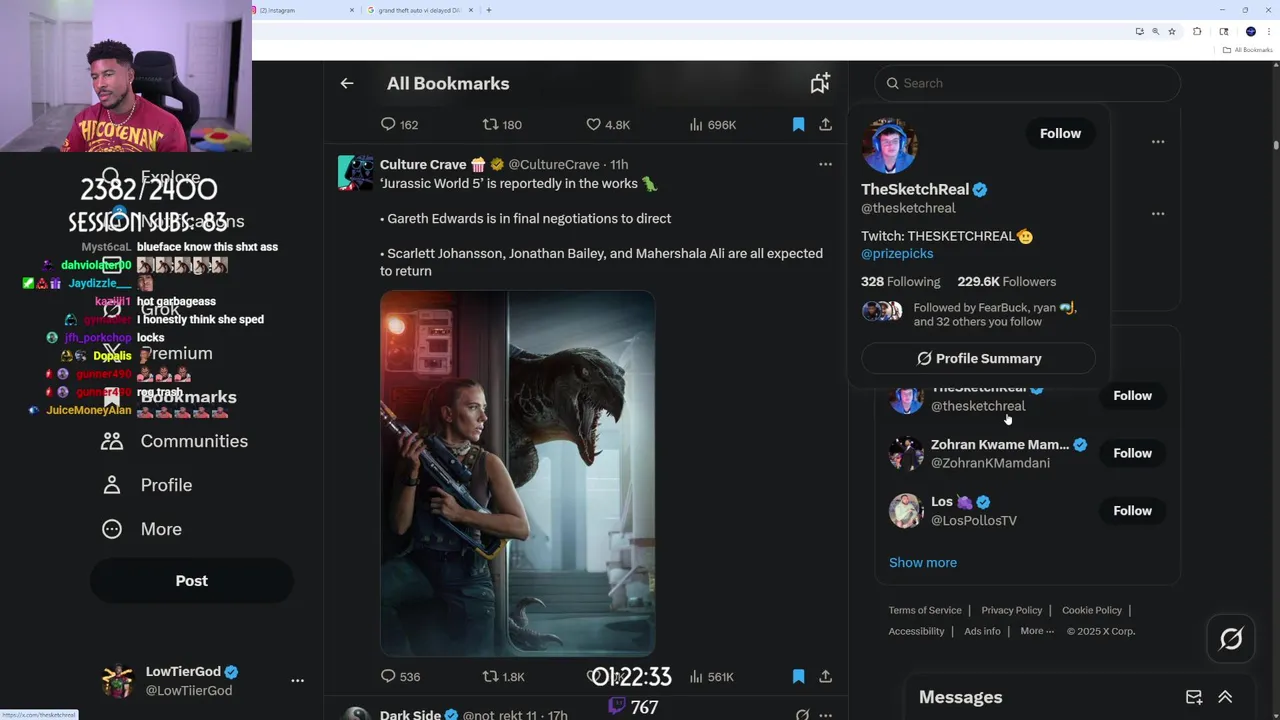1280x720 pixels.
Task: Open the browser extensions puzzle icon
Action: tap(1197, 31)
